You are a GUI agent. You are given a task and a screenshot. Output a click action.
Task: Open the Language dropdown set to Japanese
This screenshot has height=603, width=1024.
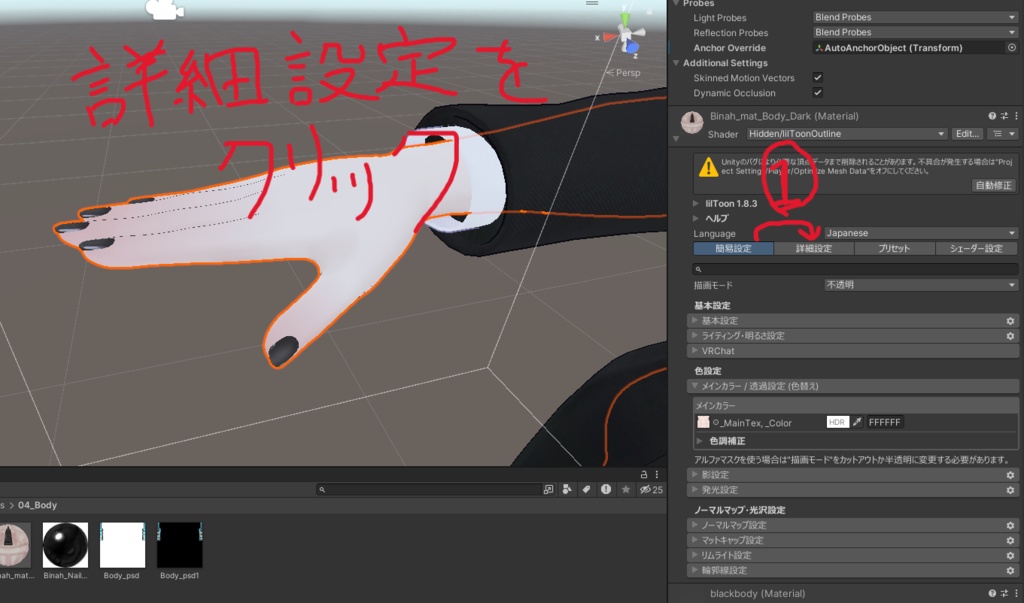pos(921,233)
